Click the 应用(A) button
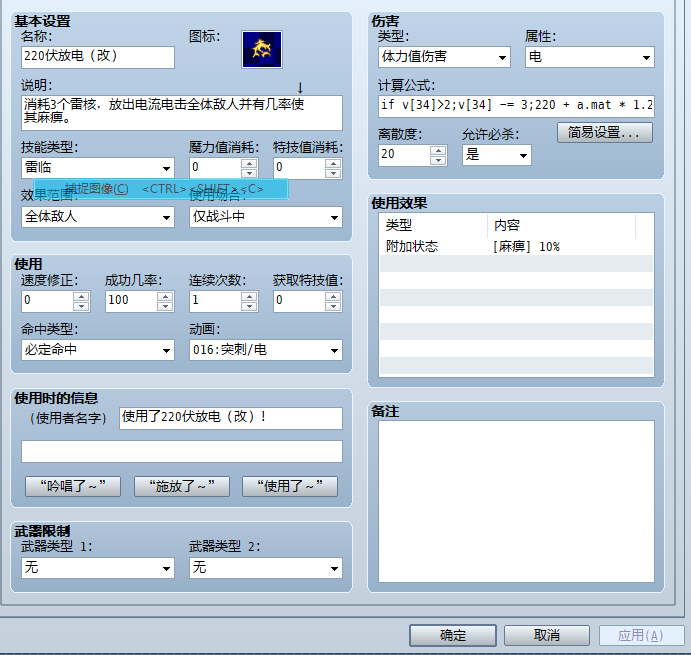This screenshot has width=691, height=655. point(641,635)
